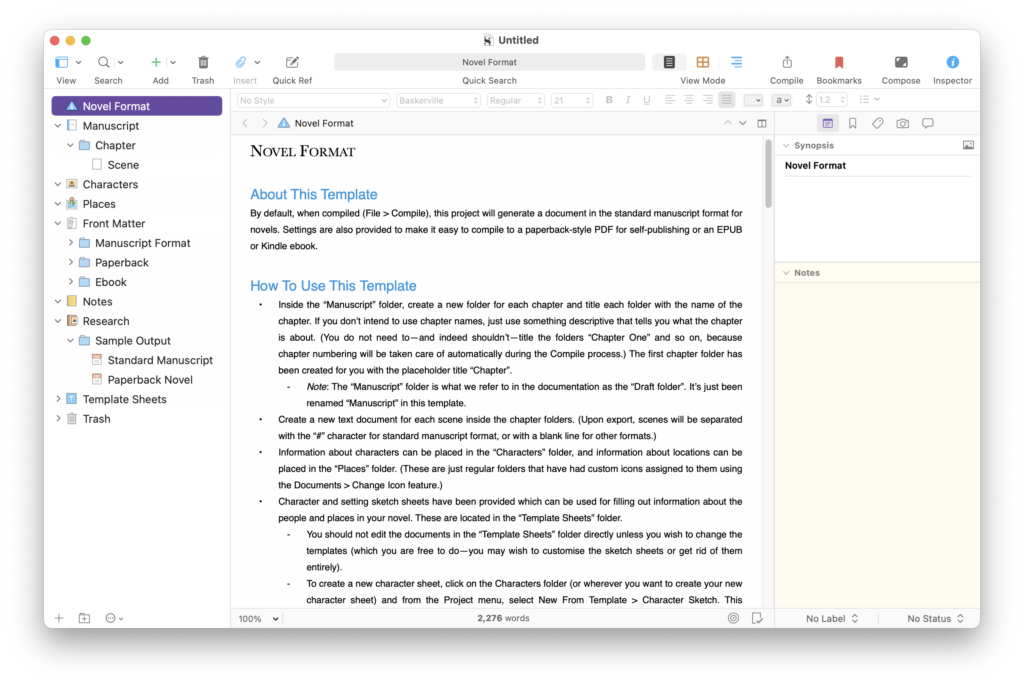This screenshot has height=686, width=1024.
Task: Enter Compose mode
Action: coord(901,62)
